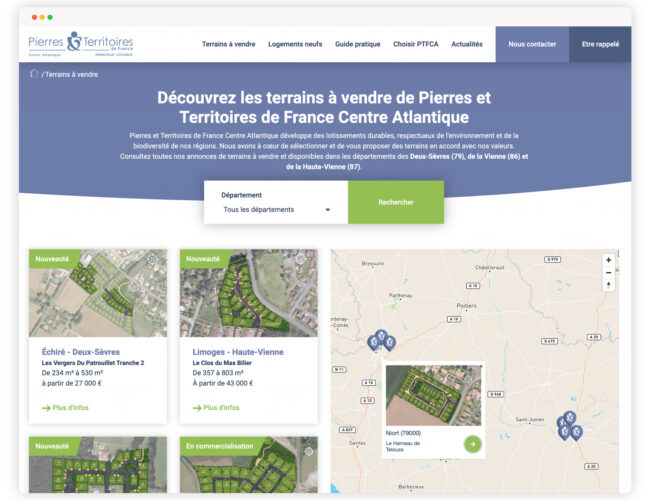
Task: Click Niort (79000) popup title
Action: [x=403, y=433]
